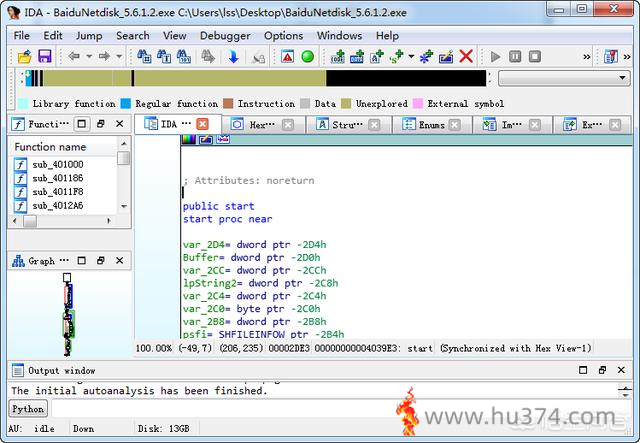Click the first green-plus toolbar icon
The image size is (640, 443).
[x=337, y=56]
